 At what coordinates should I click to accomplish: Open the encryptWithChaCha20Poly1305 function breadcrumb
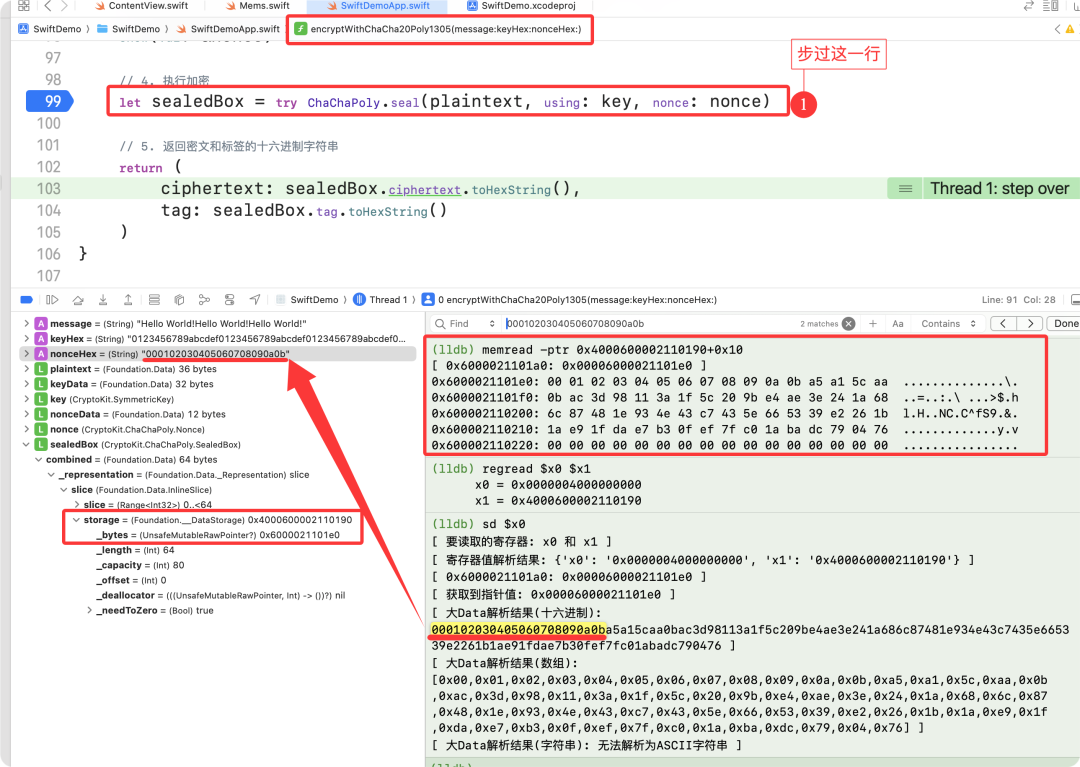[439, 29]
